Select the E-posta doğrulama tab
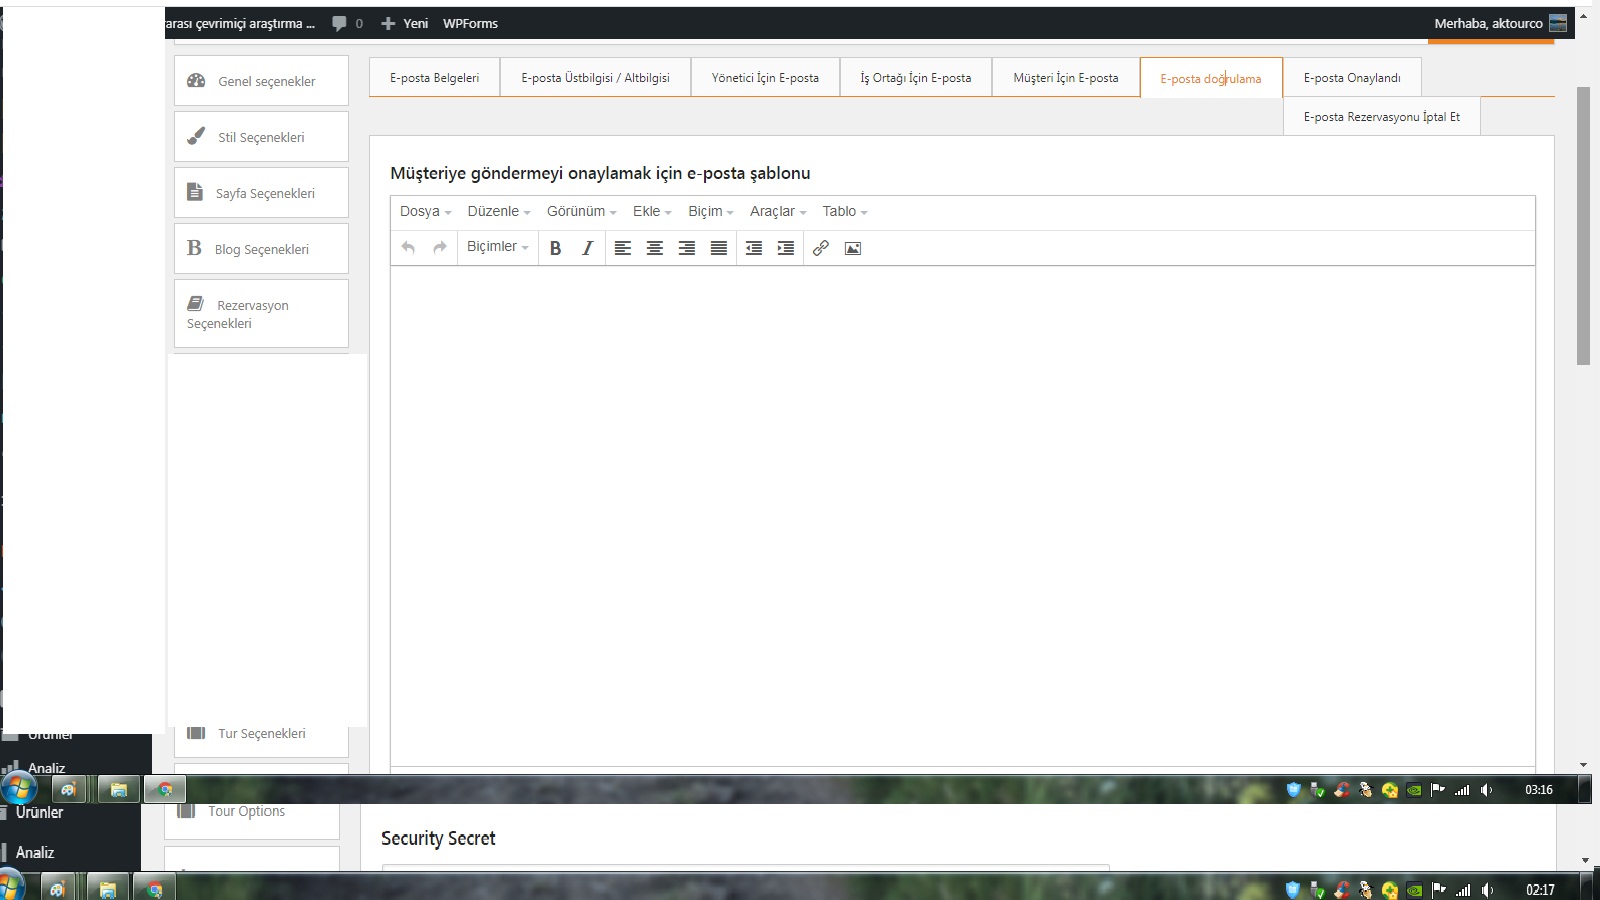The height and width of the screenshot is (900, 1600). [1211, 78]
